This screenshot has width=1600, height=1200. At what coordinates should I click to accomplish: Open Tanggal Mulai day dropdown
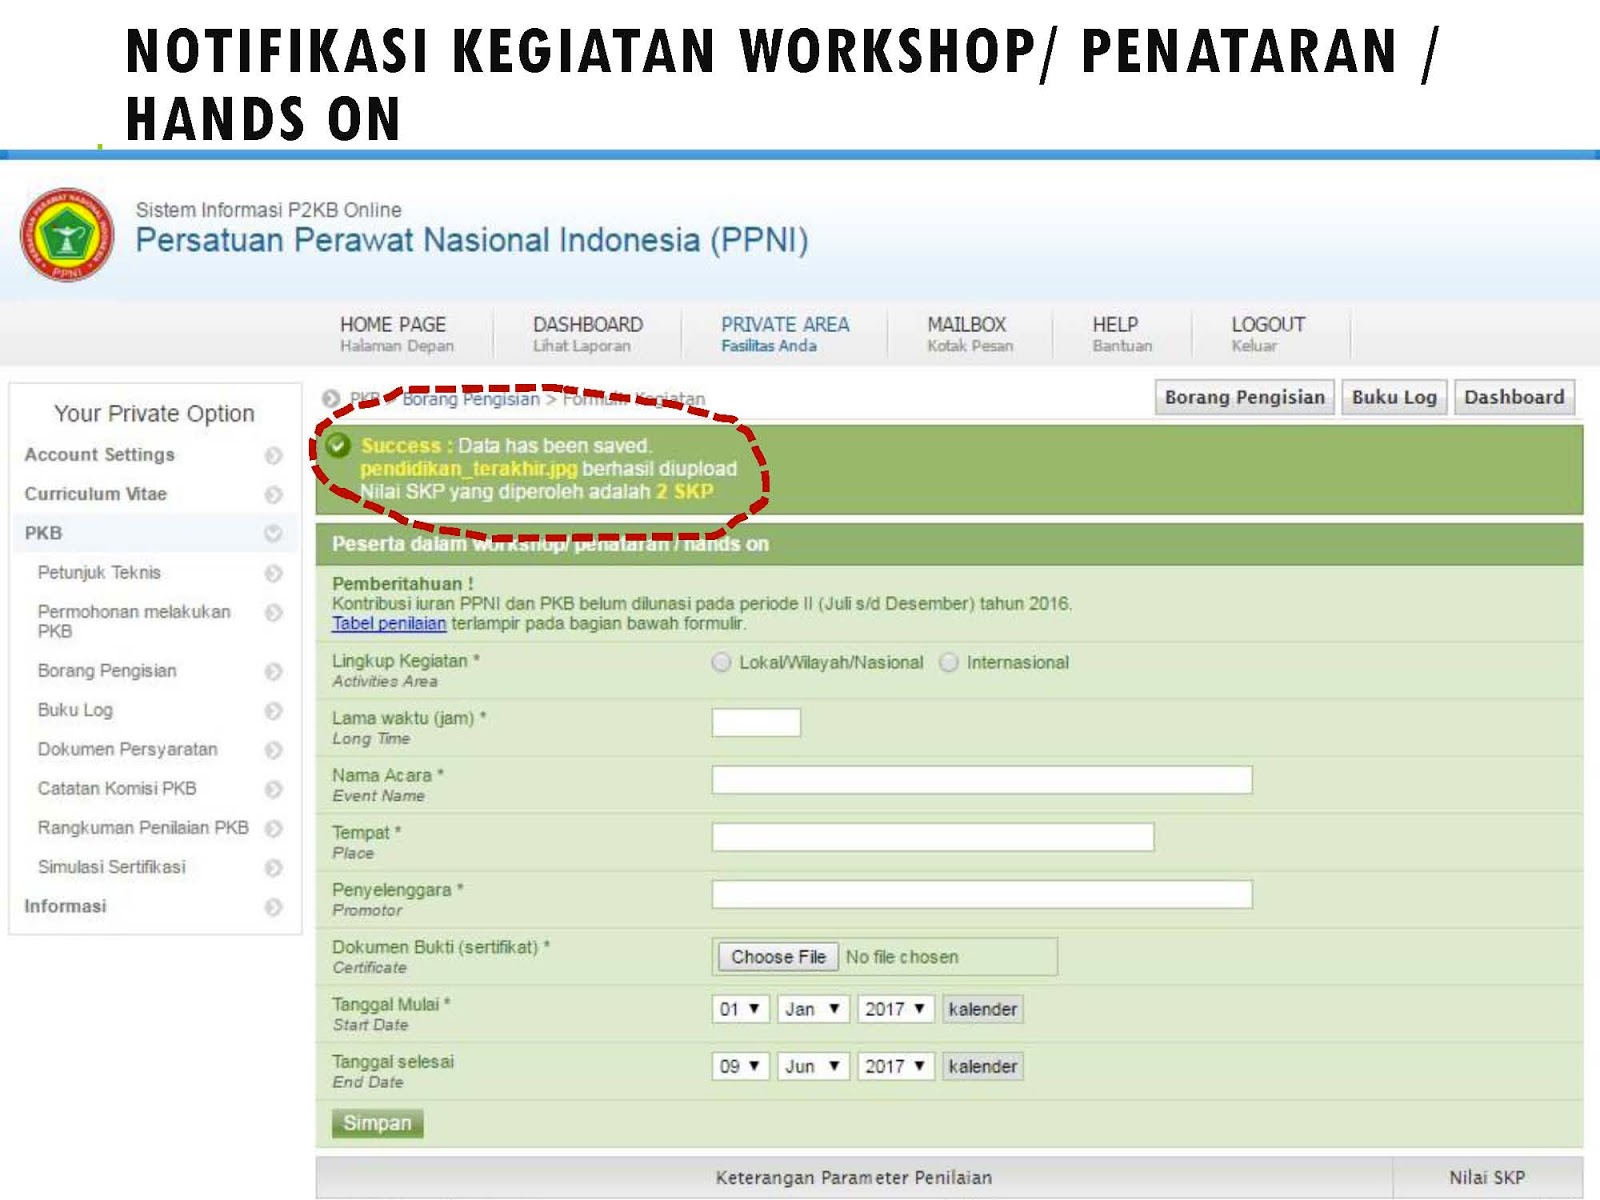pyautogui.click(x=741, y=1009)
